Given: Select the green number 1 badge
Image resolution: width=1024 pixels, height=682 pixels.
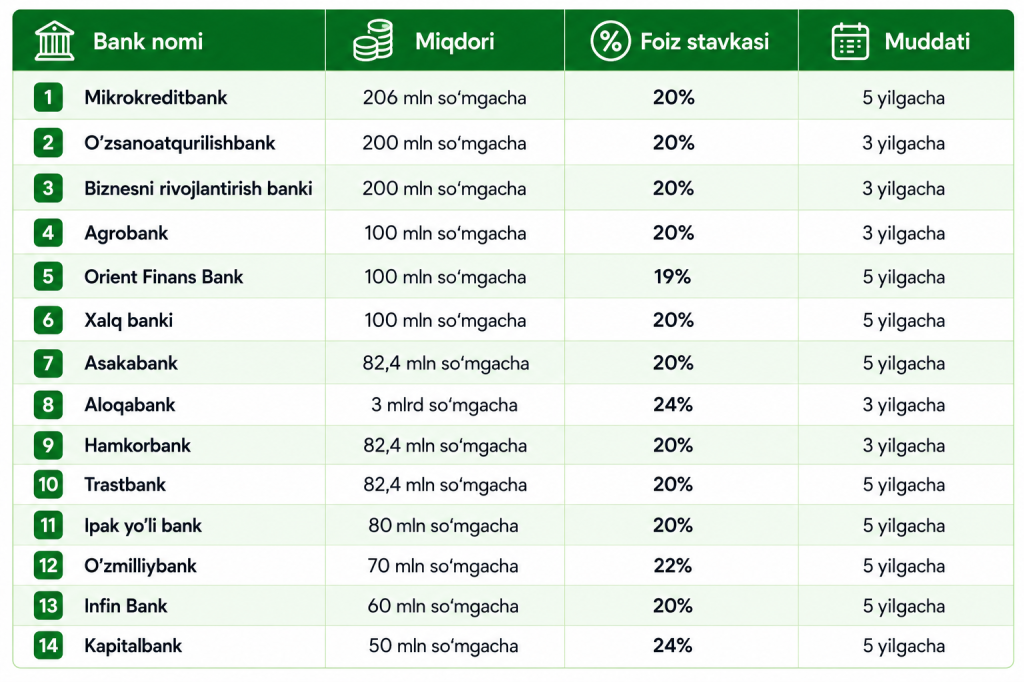Looking at the screenshot, I should [48, 97].
